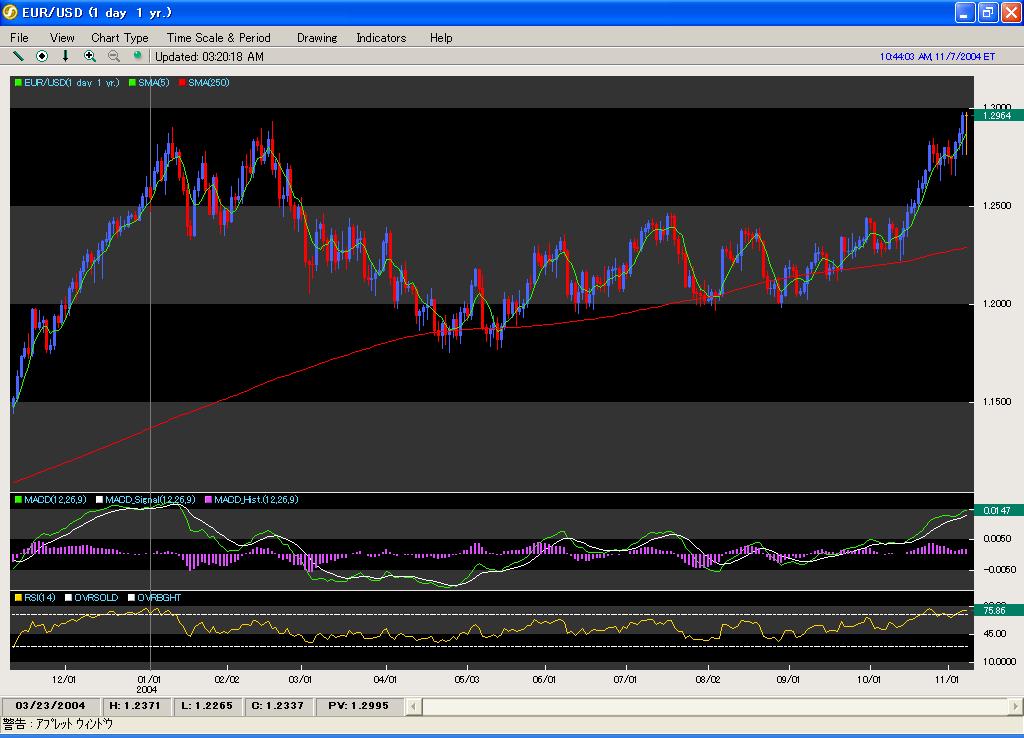Click the SMA(250) legend label

(x=209, y=82)
